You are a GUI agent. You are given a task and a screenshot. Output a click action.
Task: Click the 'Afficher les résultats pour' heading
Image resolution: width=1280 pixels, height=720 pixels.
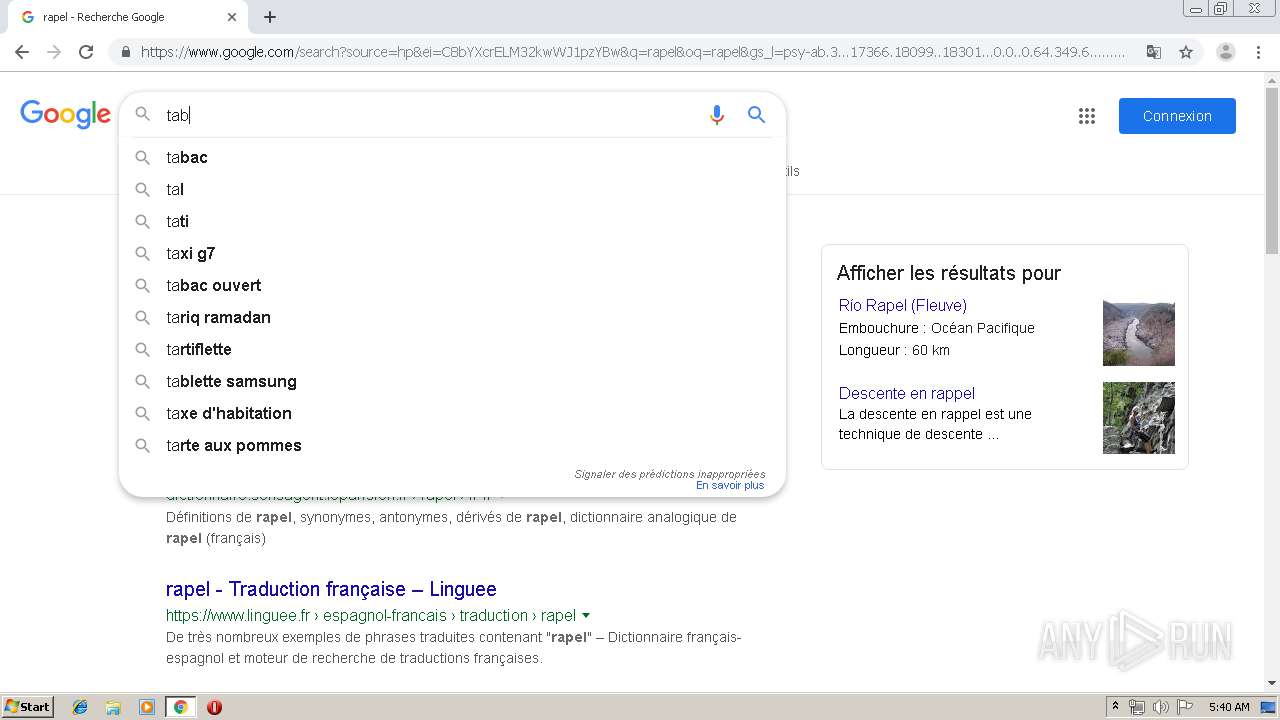[x=948, y=273]
